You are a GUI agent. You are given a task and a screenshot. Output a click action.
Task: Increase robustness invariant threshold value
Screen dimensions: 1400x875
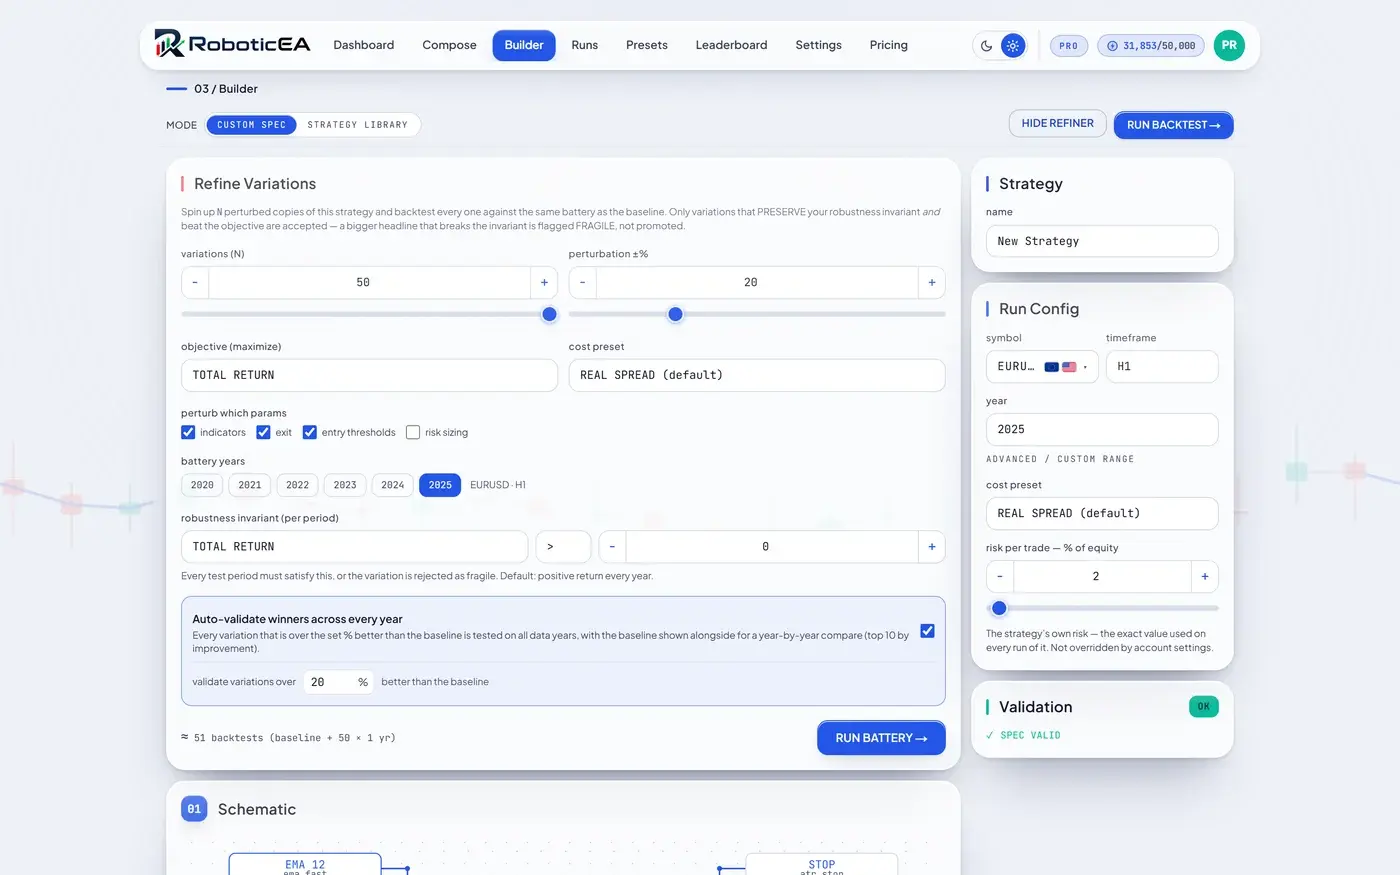click(932, 547)
